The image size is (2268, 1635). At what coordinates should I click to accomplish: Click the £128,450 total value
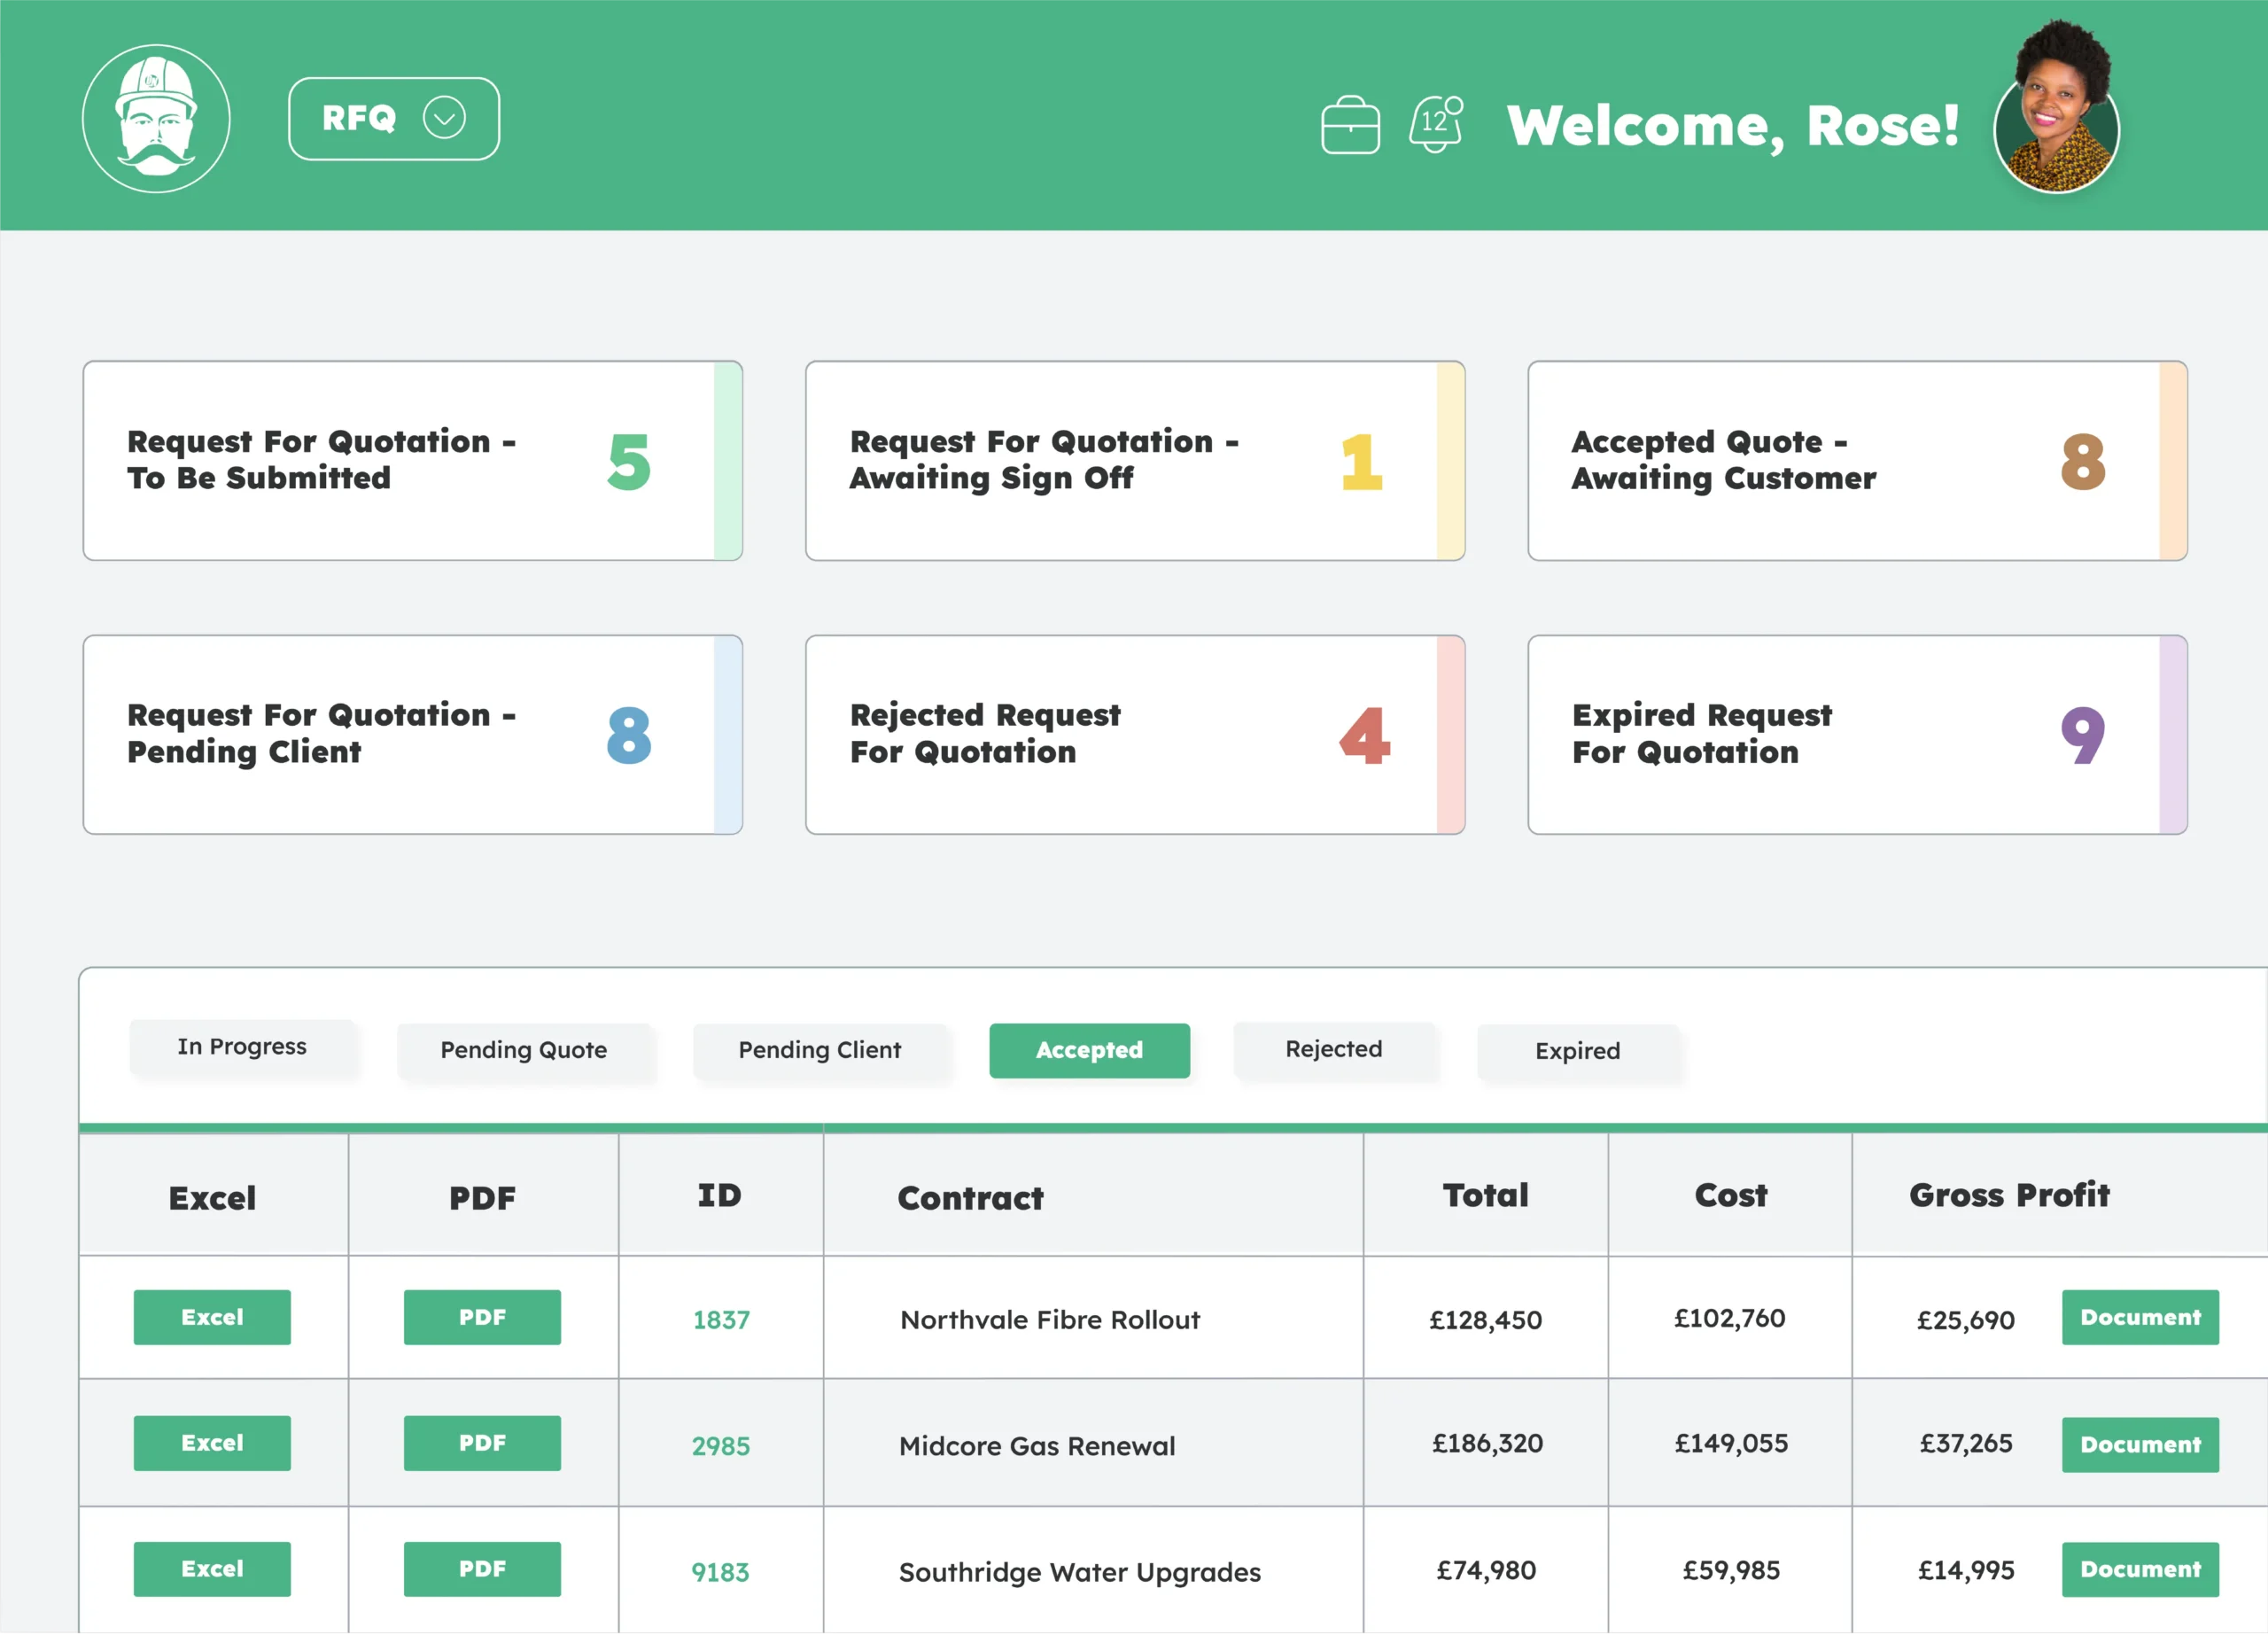click(1486, 1320)
